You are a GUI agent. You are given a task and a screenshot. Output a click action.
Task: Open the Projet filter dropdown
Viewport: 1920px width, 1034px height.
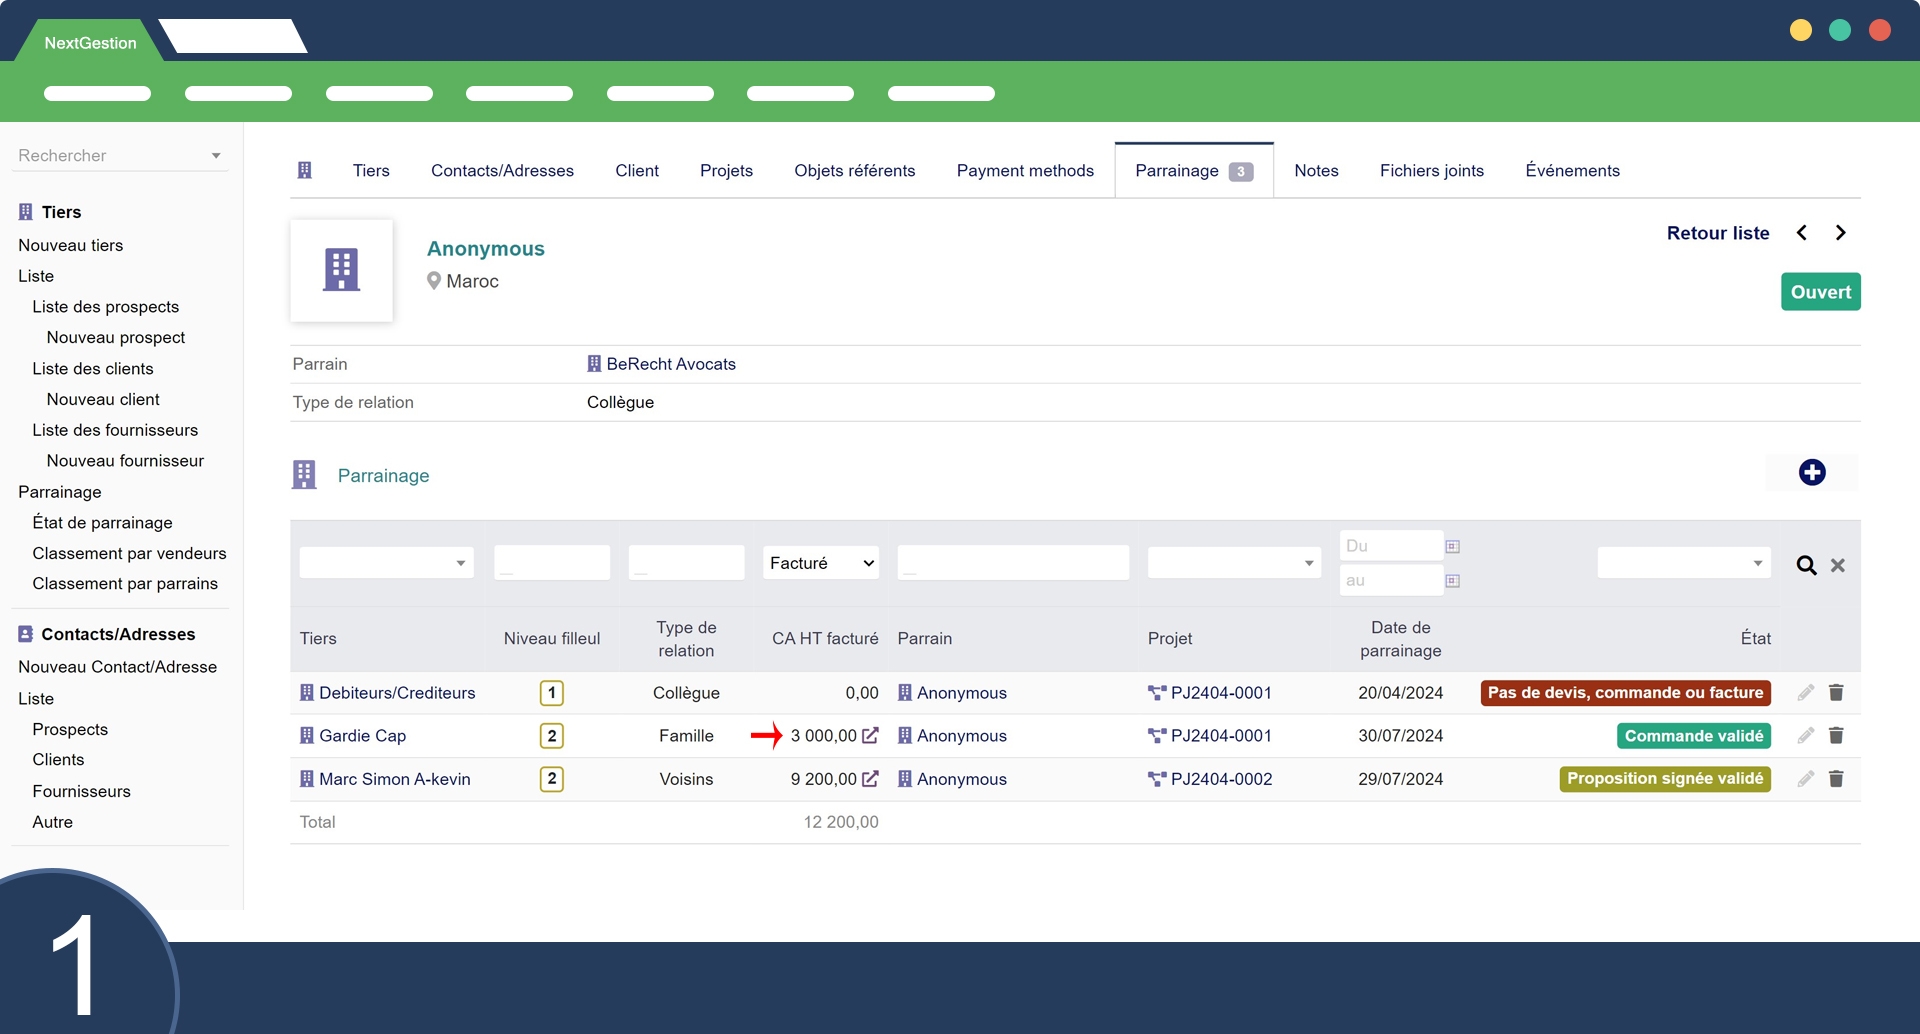pos(1233,563)
